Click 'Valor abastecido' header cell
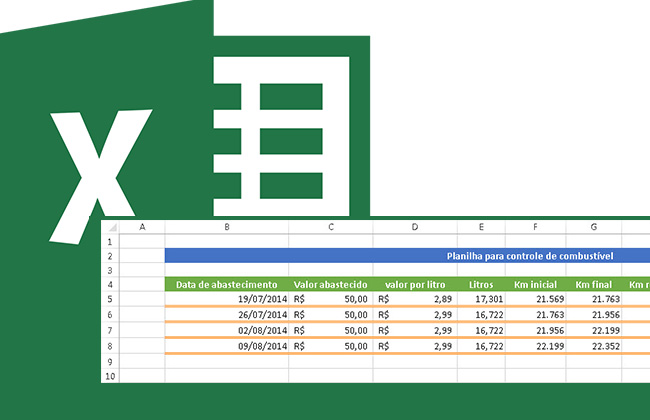 point(331,284)
